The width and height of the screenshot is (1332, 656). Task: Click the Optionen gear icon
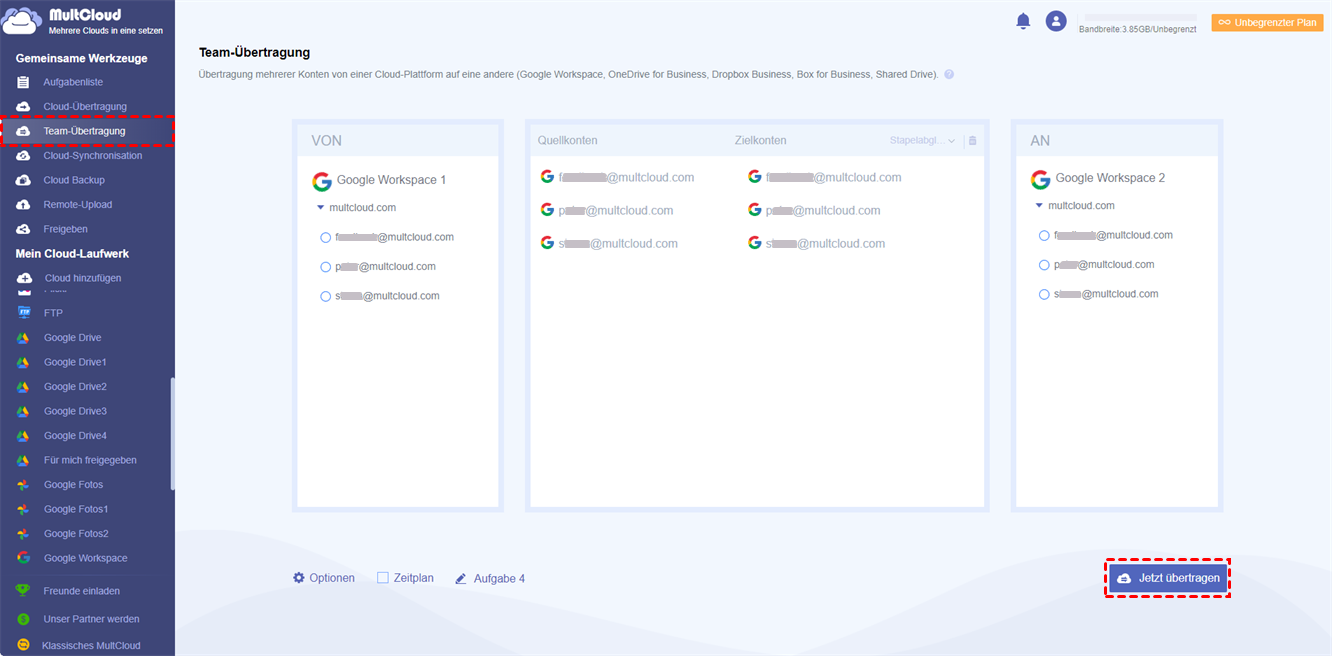[x=299, y=578]
